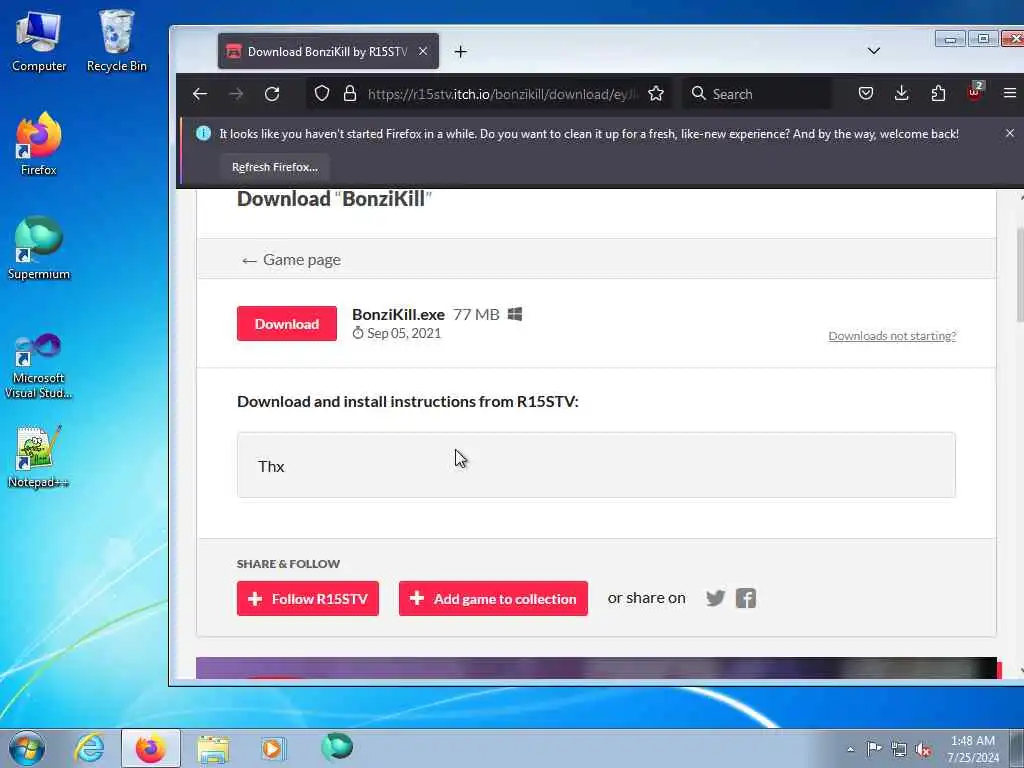Click the padlock site security icon
The image size is (1024, 768).
tap(350, 93)
